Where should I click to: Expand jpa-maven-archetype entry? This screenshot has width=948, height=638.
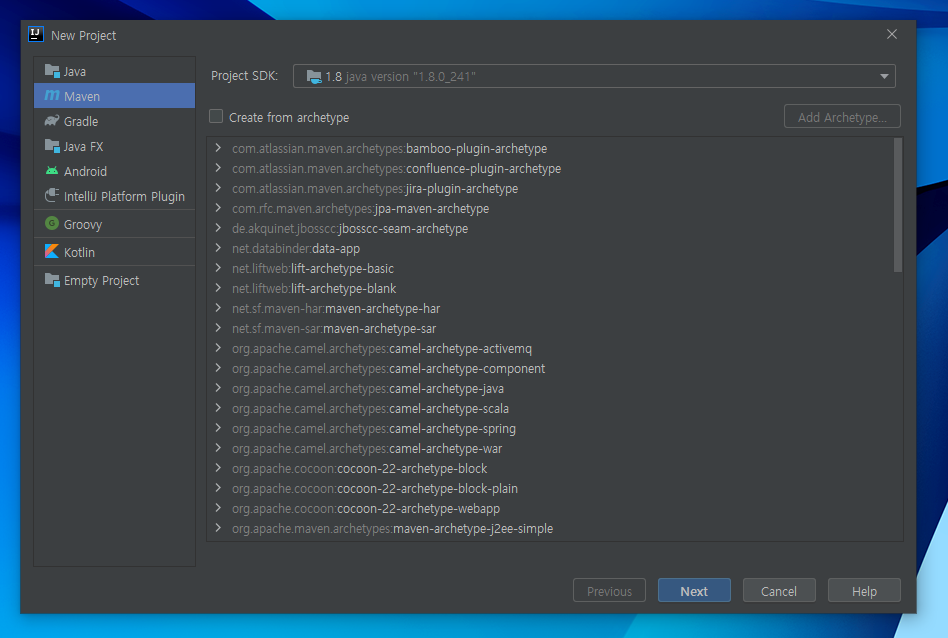[218, 207]
